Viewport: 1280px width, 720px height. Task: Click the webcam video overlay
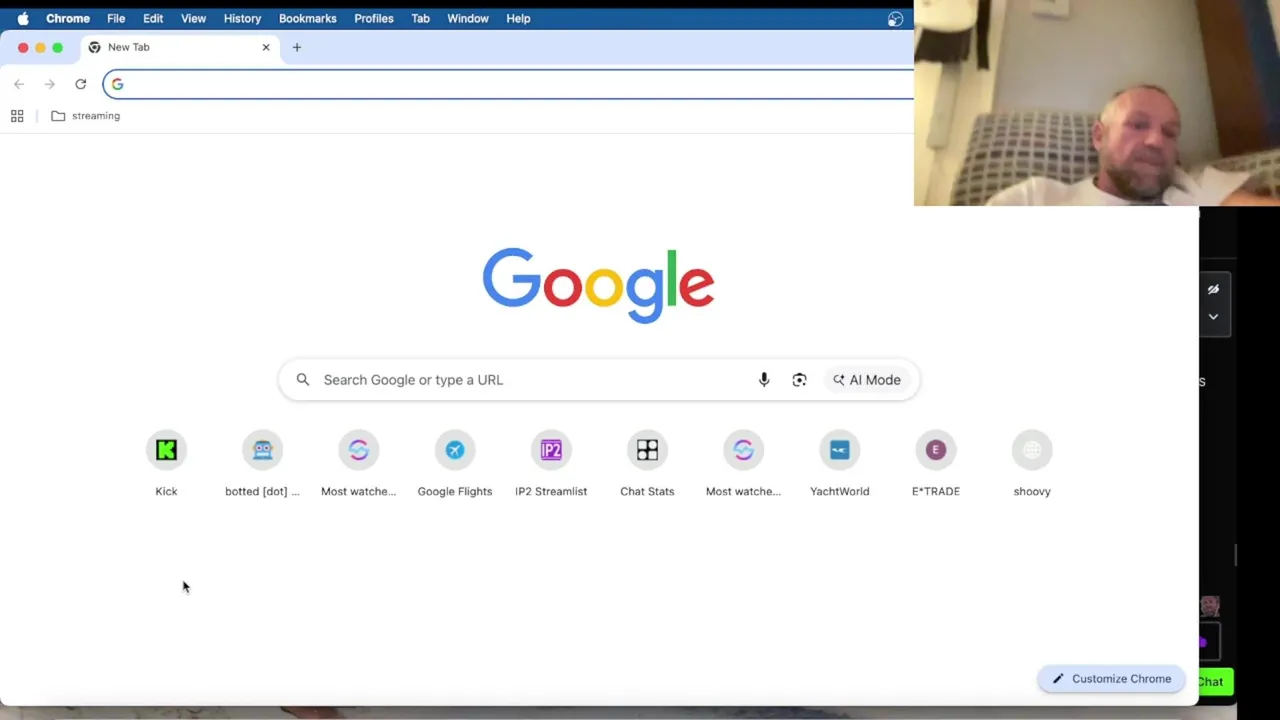[1097, 103]
